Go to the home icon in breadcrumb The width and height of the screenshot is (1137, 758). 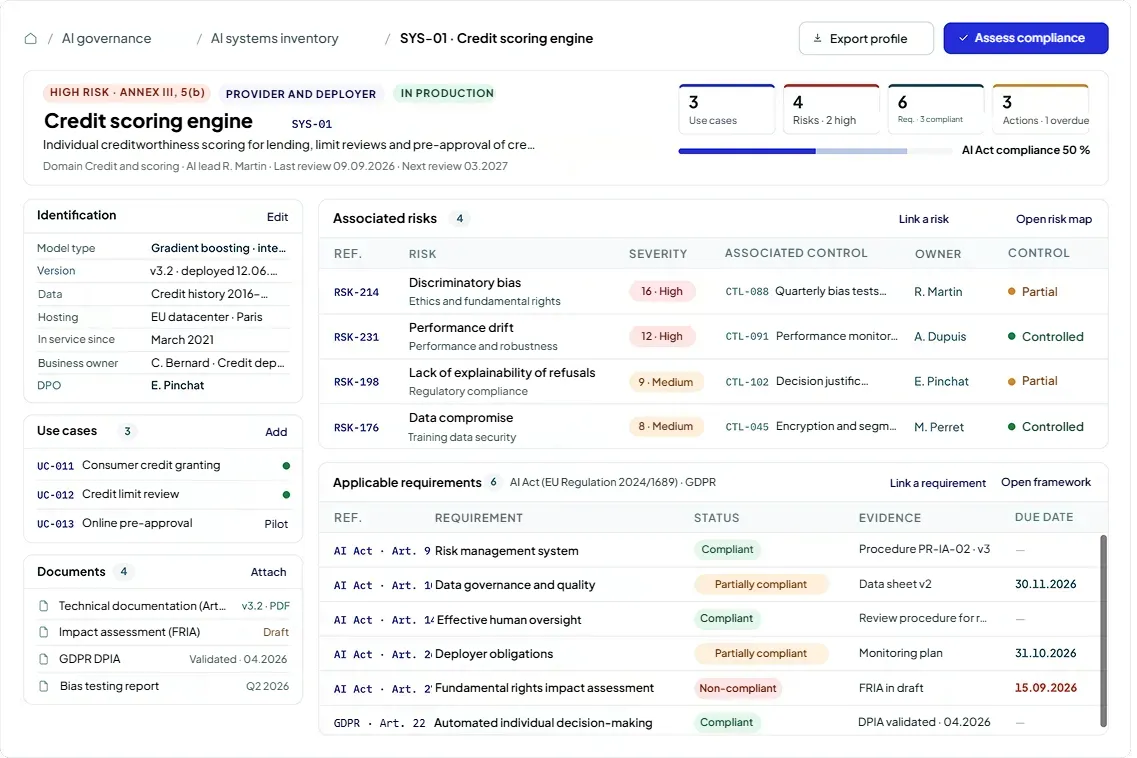(x=30, y=38)
